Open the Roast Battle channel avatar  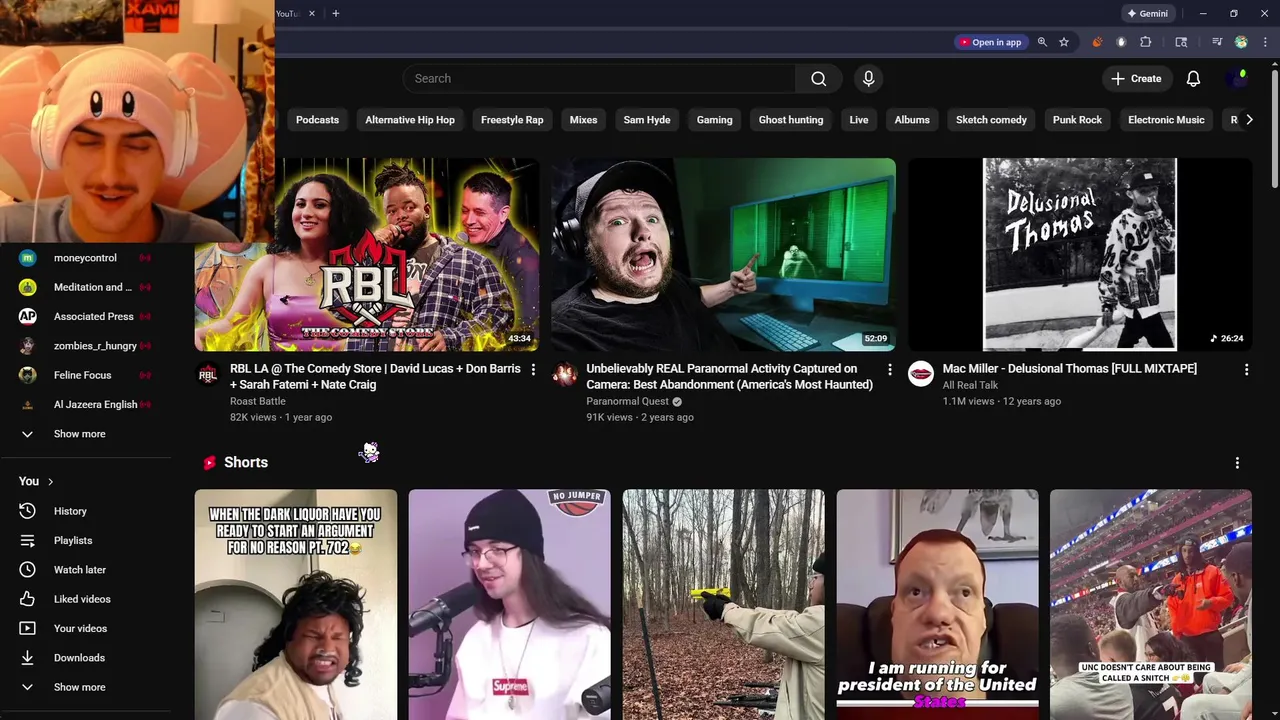coord(207,375)
